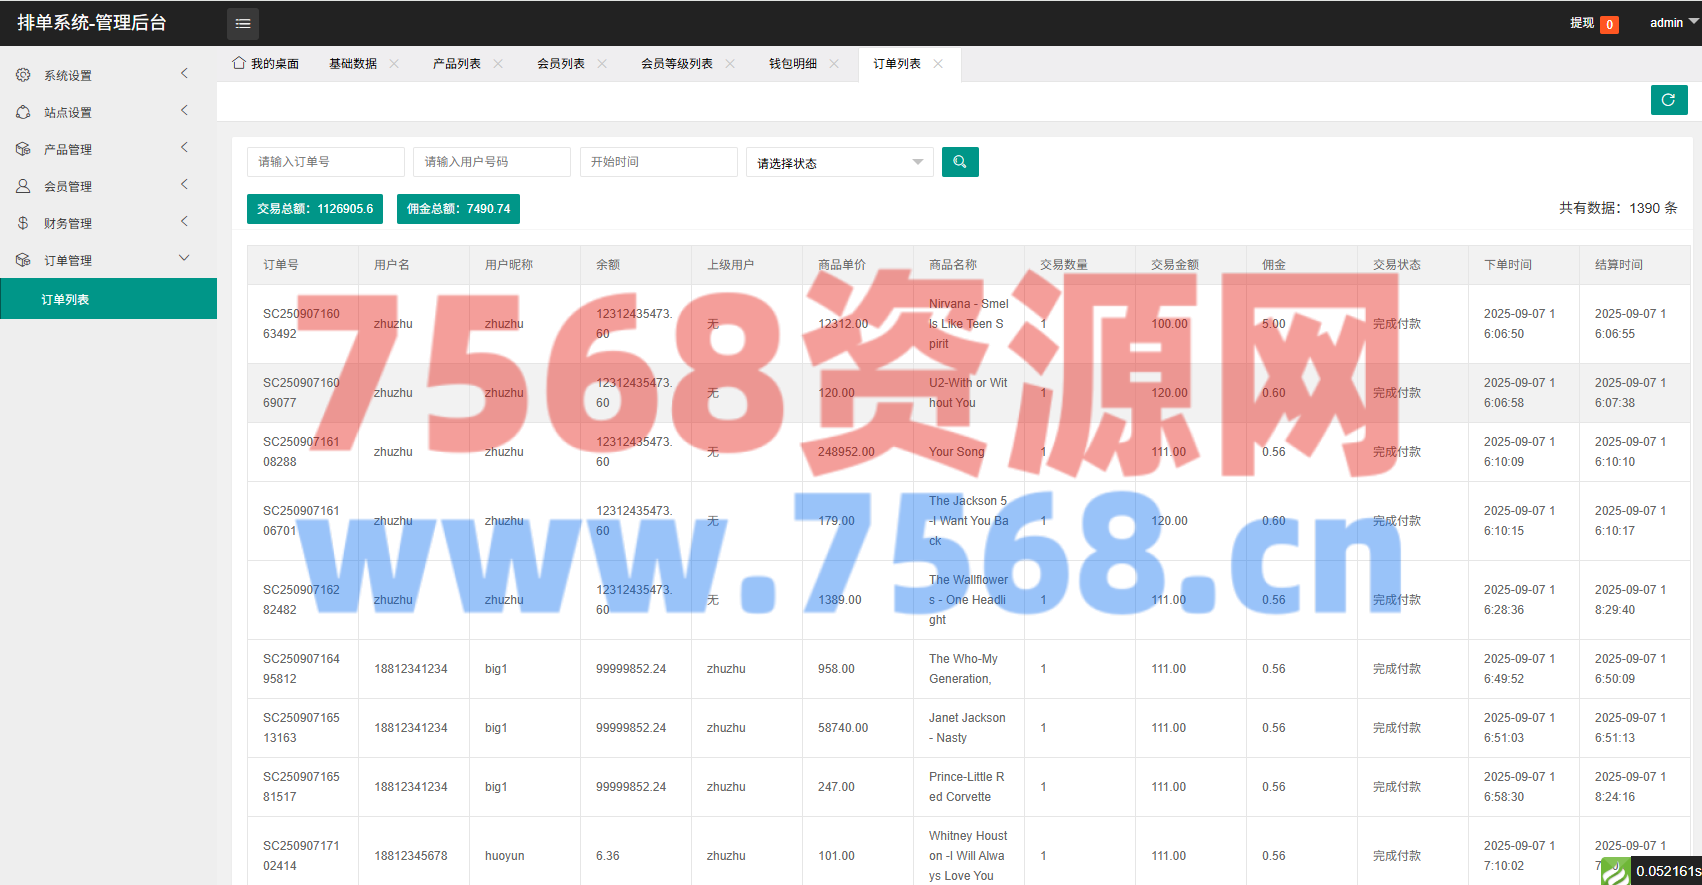Image resolution: width=1702 pixels, height=885 pixels.
Task: Click the green refresh icon button
Action: pos(1668,100)
